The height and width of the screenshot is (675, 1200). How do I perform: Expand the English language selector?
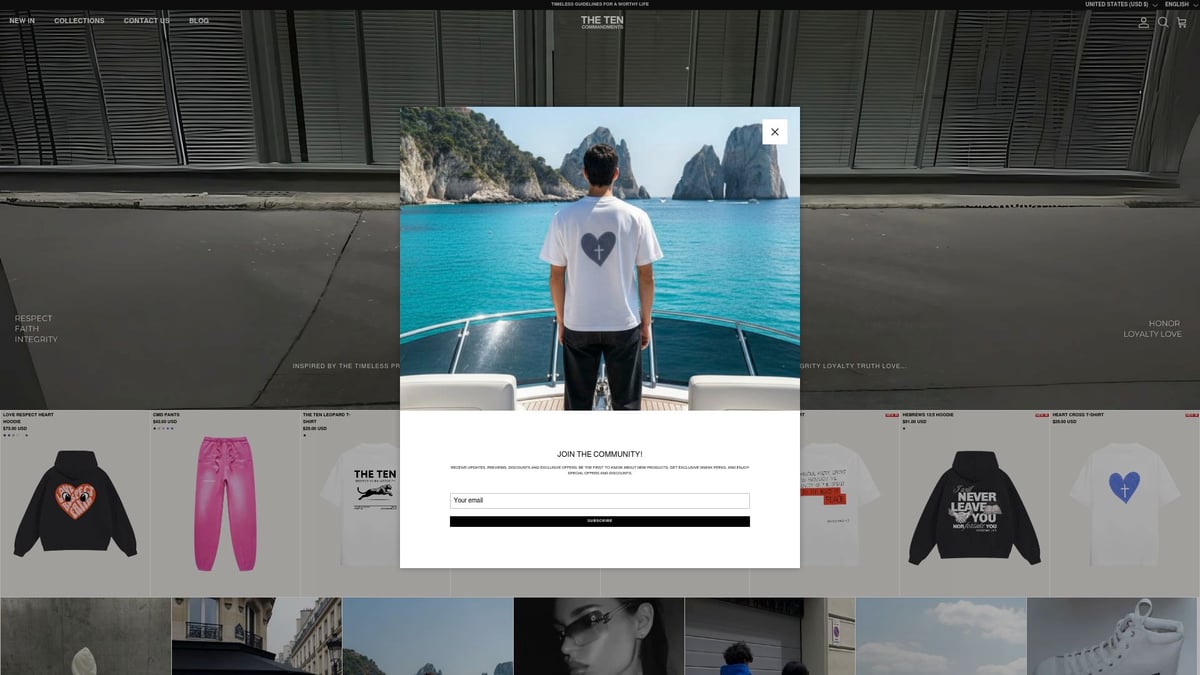[x=1180, y=5]
